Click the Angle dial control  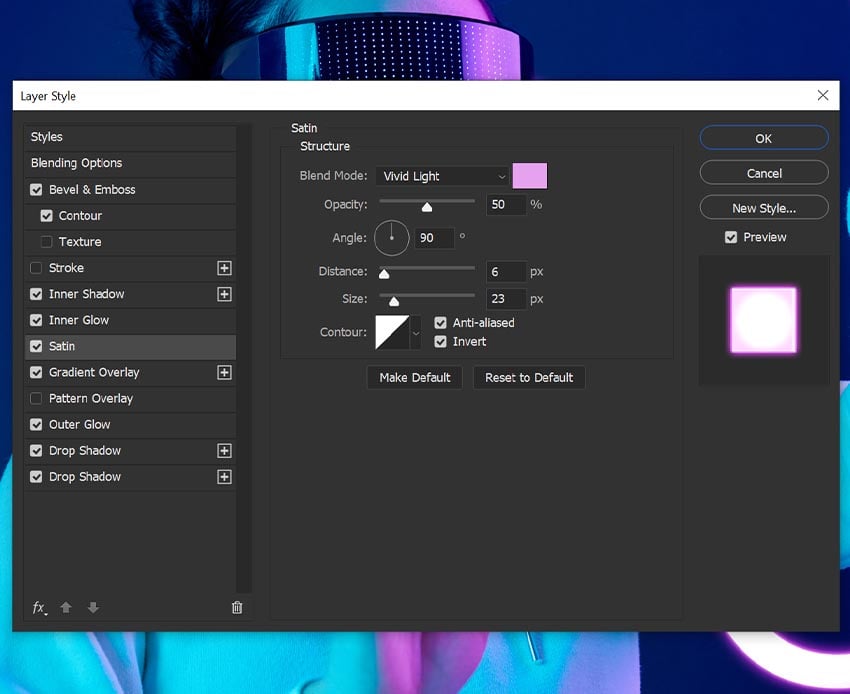391,238
